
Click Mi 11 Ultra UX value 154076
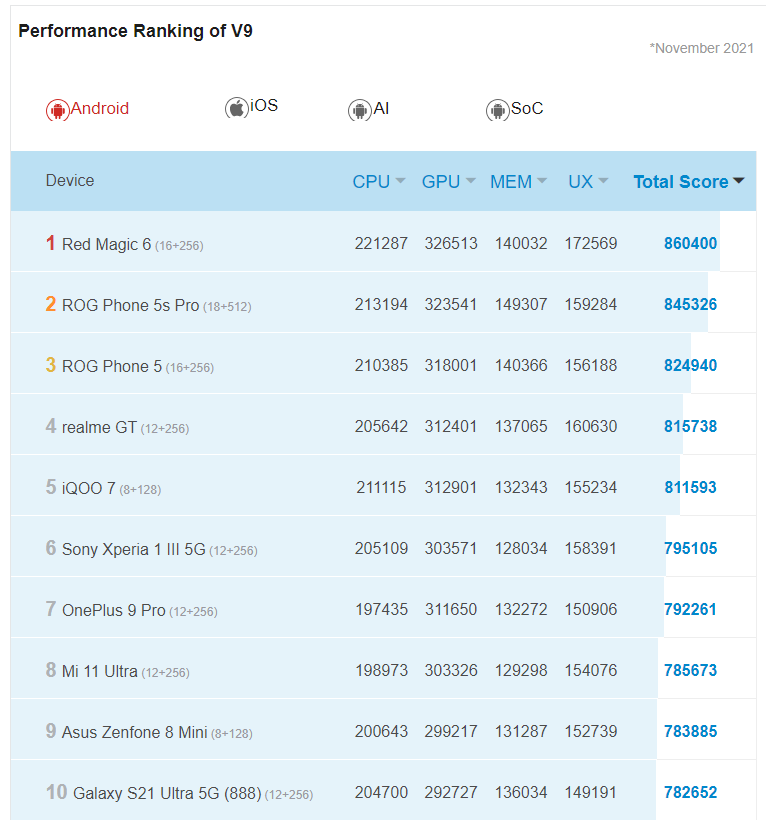click(x=591, y=670)
